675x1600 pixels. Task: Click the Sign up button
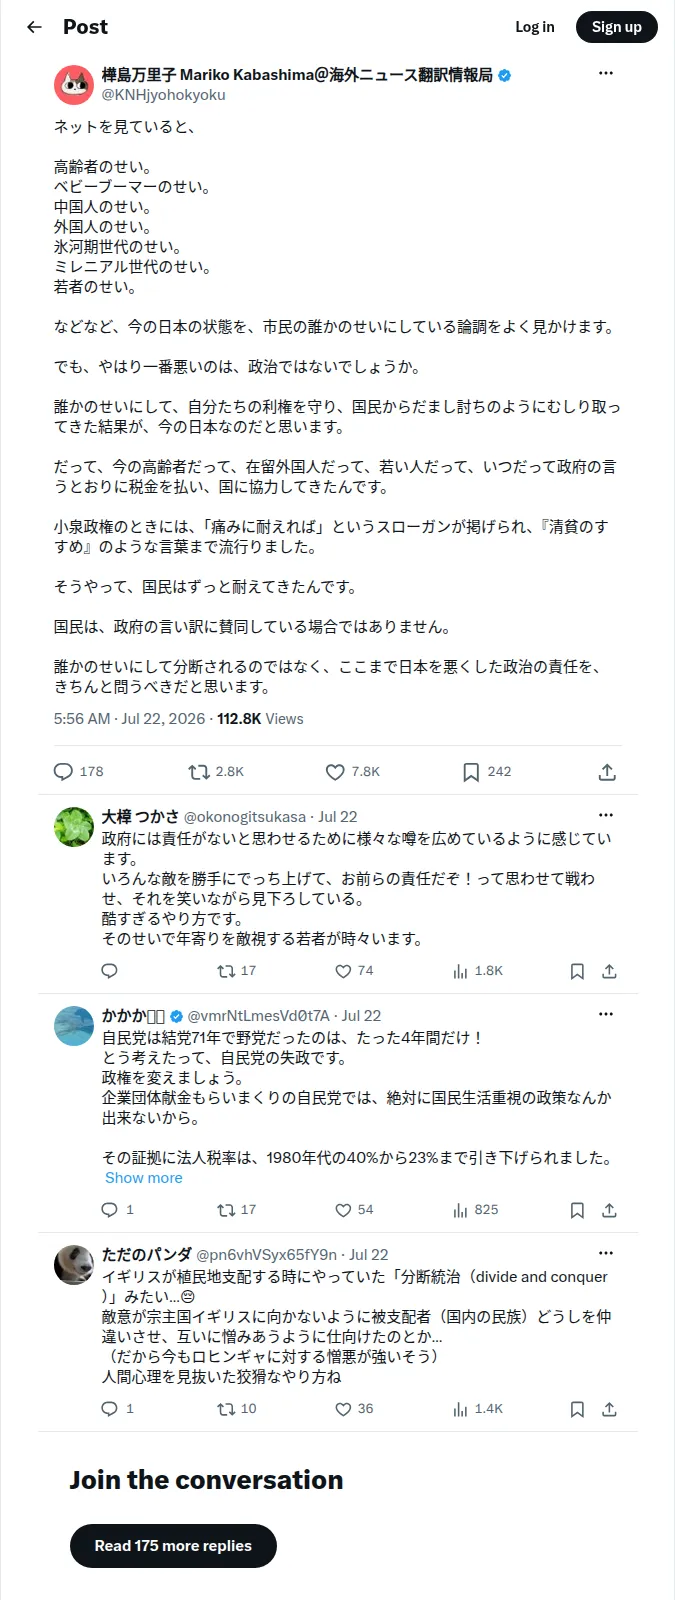tap(617, 27)
